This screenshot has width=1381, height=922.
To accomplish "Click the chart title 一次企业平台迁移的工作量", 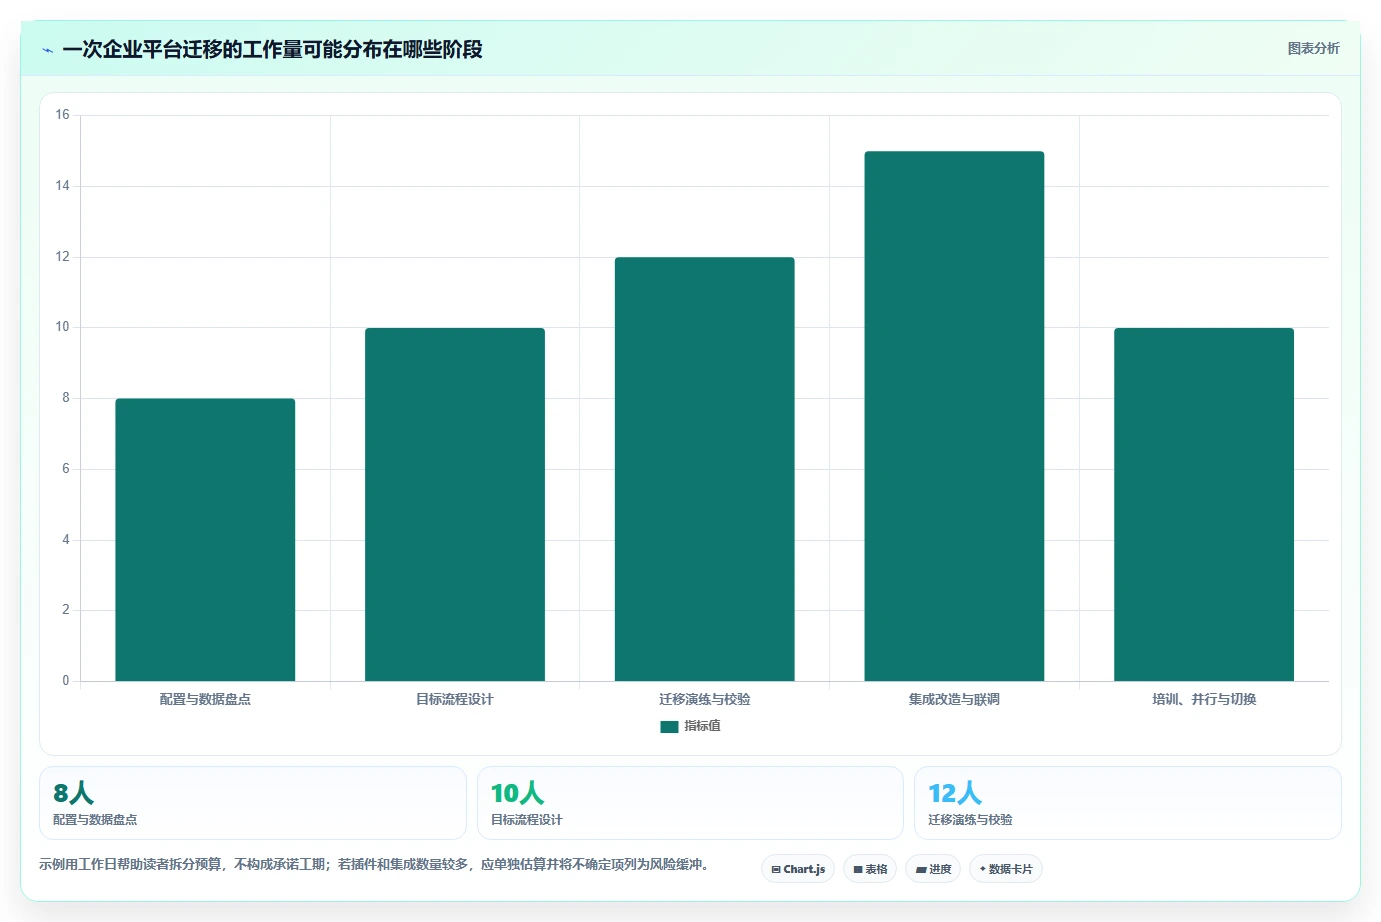I will tap(272, 49).
